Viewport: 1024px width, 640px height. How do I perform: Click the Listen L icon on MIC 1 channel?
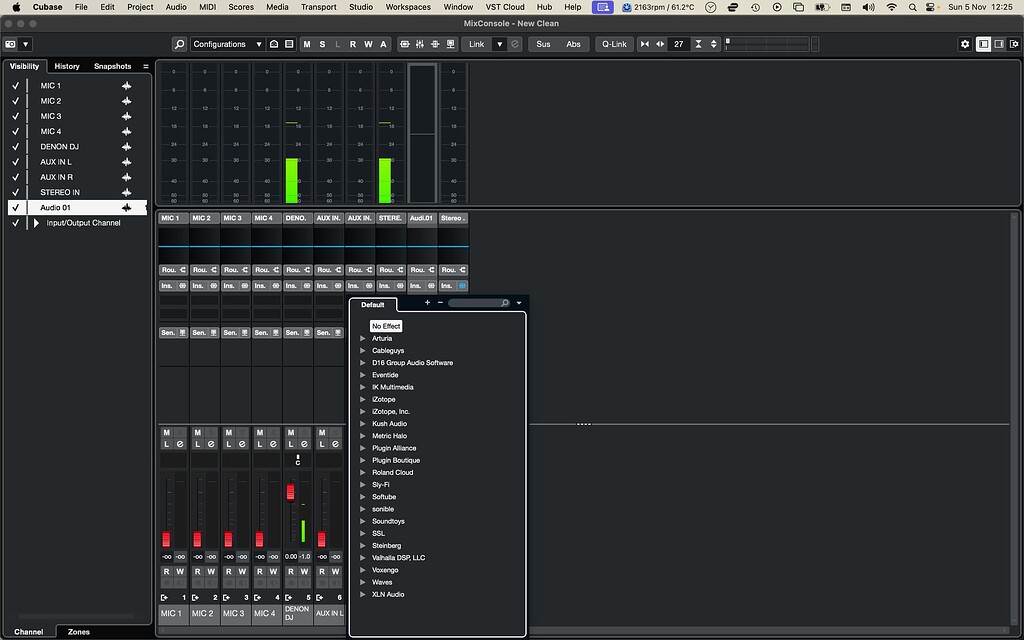point(166,443)
